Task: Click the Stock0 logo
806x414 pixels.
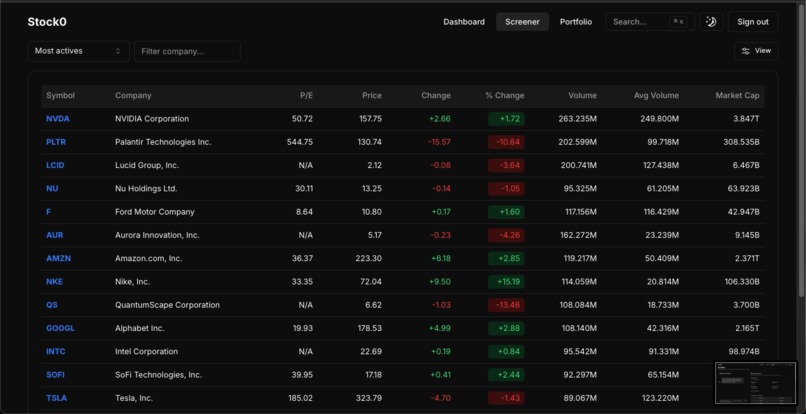Action: point(47,22)
